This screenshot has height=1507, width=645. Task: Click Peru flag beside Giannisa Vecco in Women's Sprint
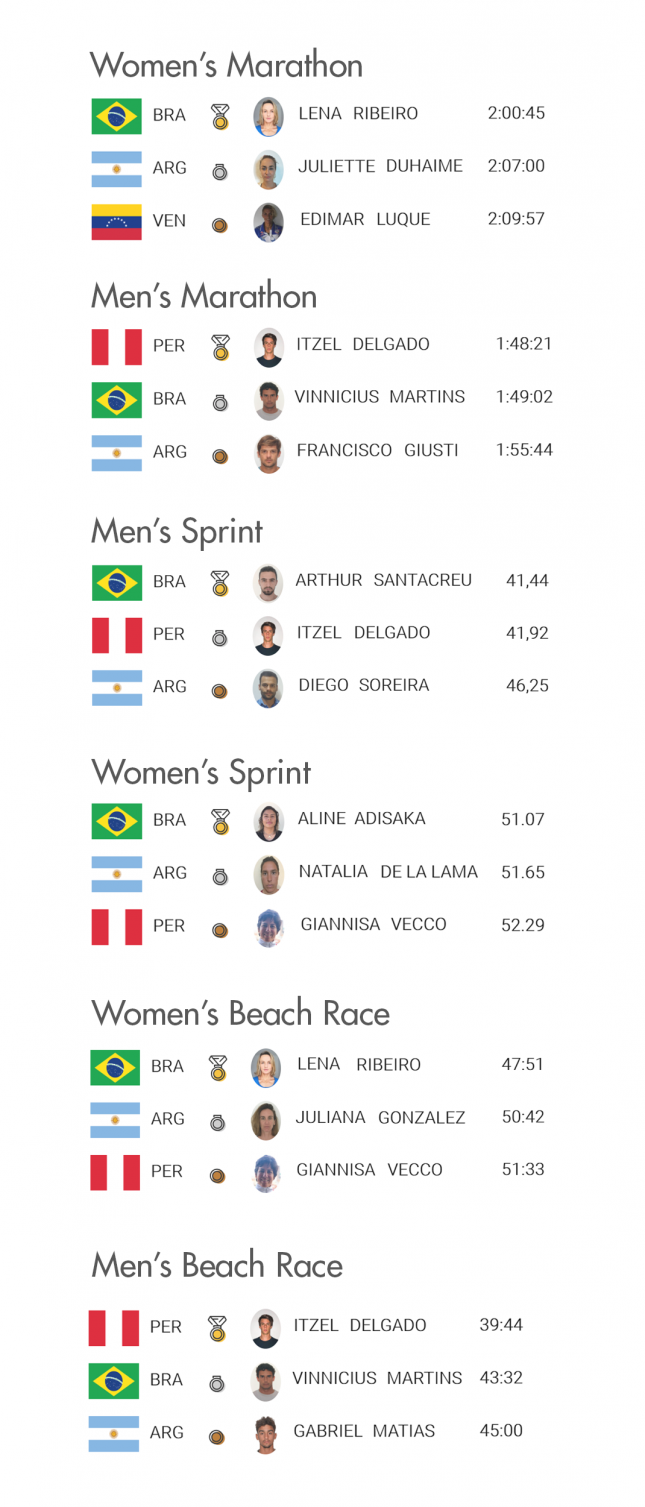[117, 927]
